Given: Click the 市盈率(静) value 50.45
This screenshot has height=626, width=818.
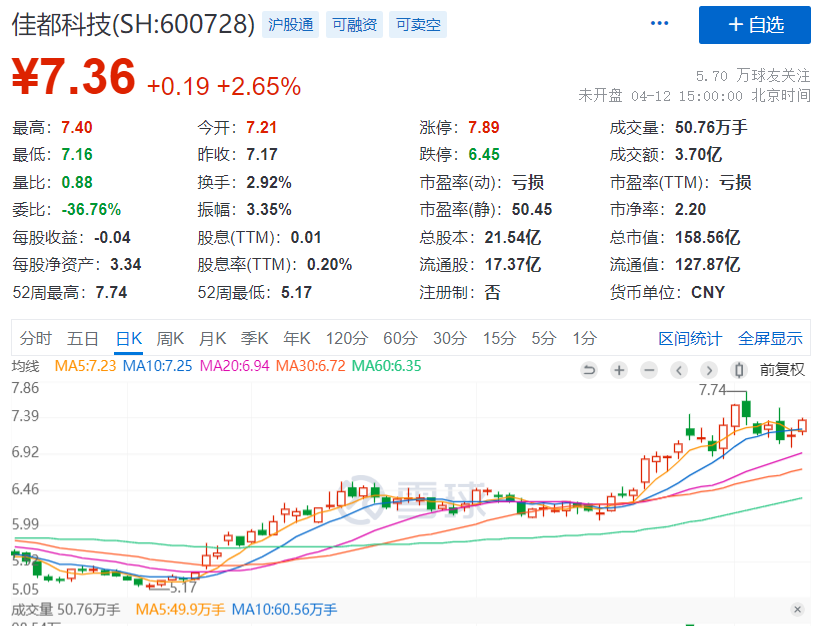Looking at the screenshot, I should point(532,210).
